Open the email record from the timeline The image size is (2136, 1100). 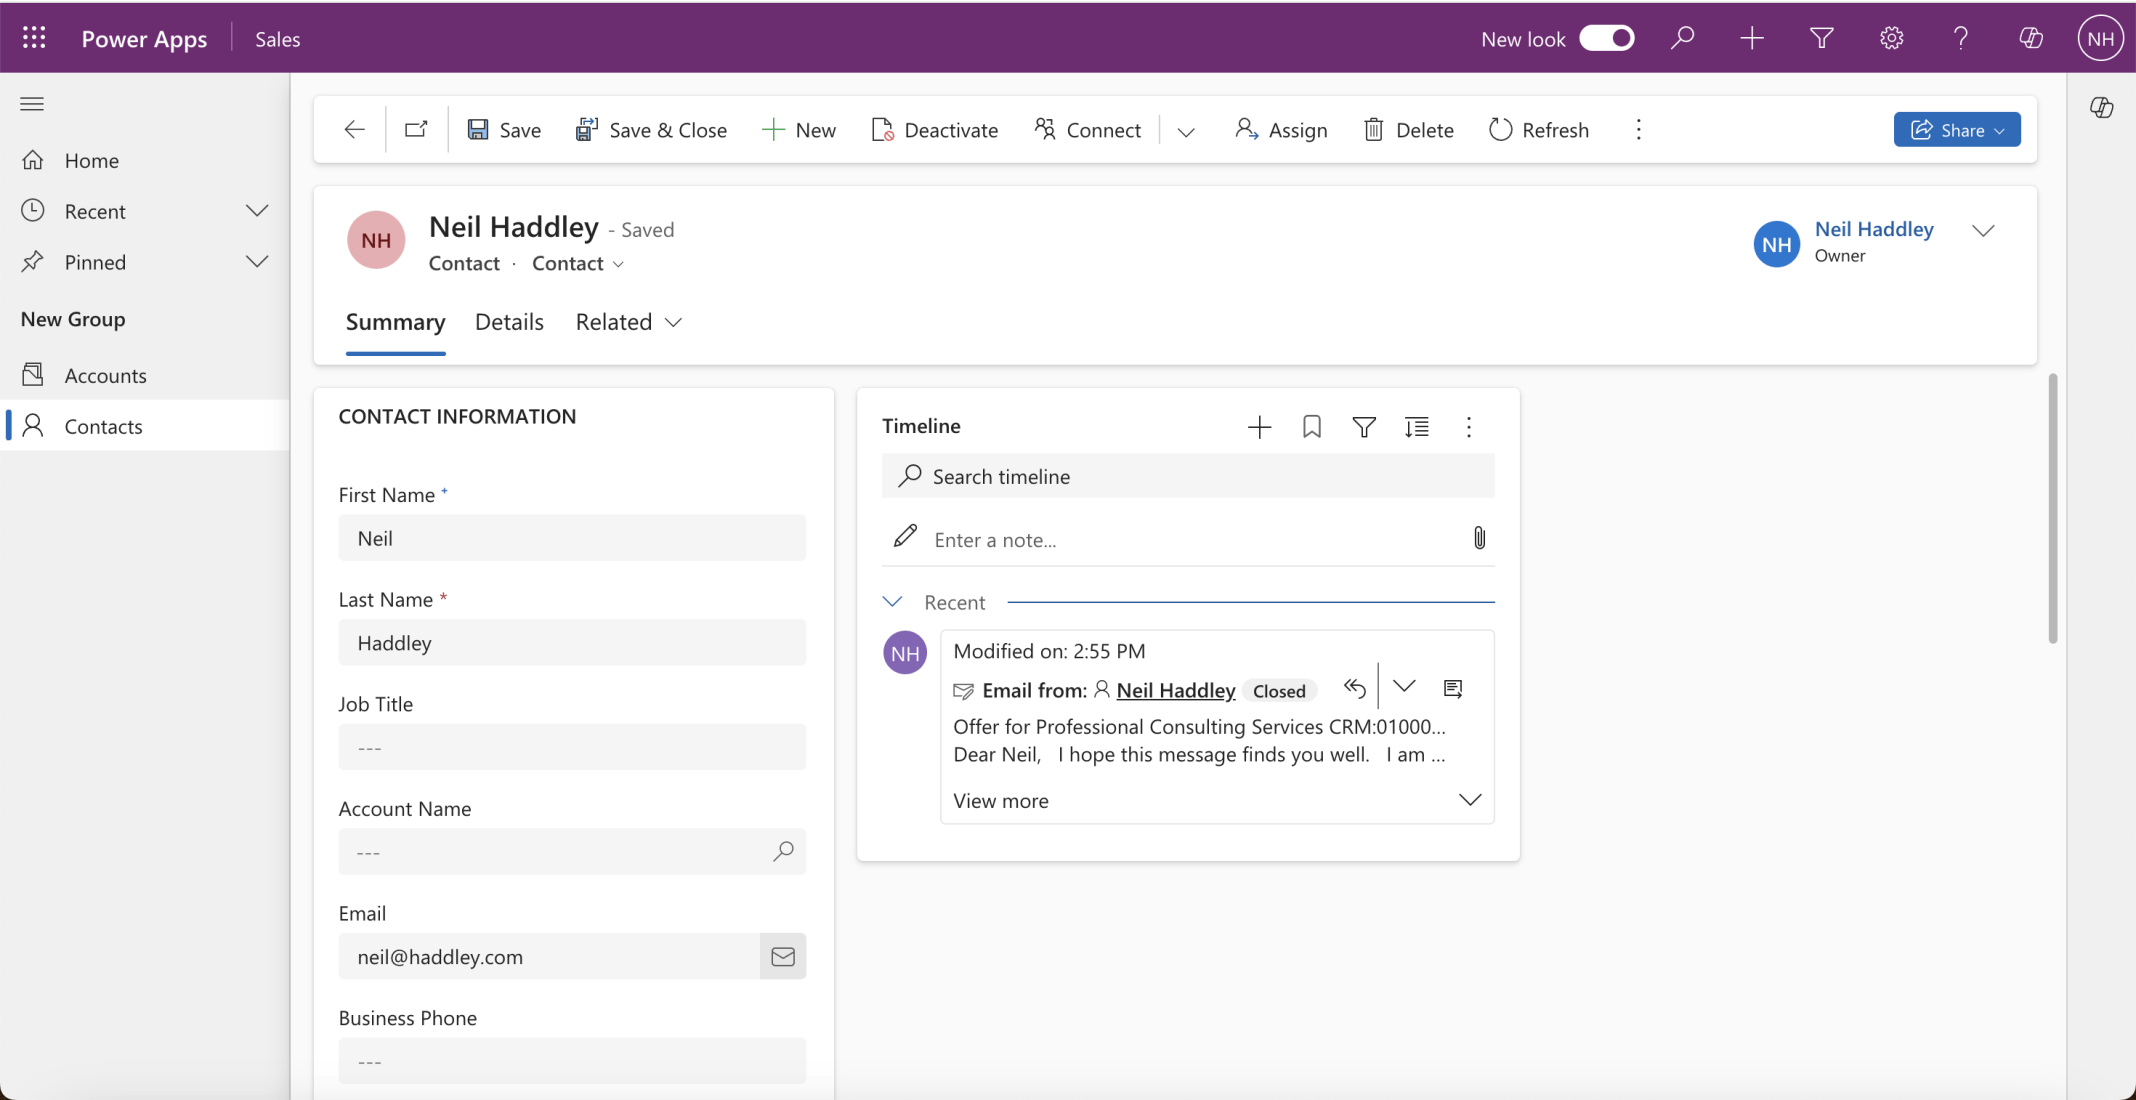click(x=1453, y=688)
